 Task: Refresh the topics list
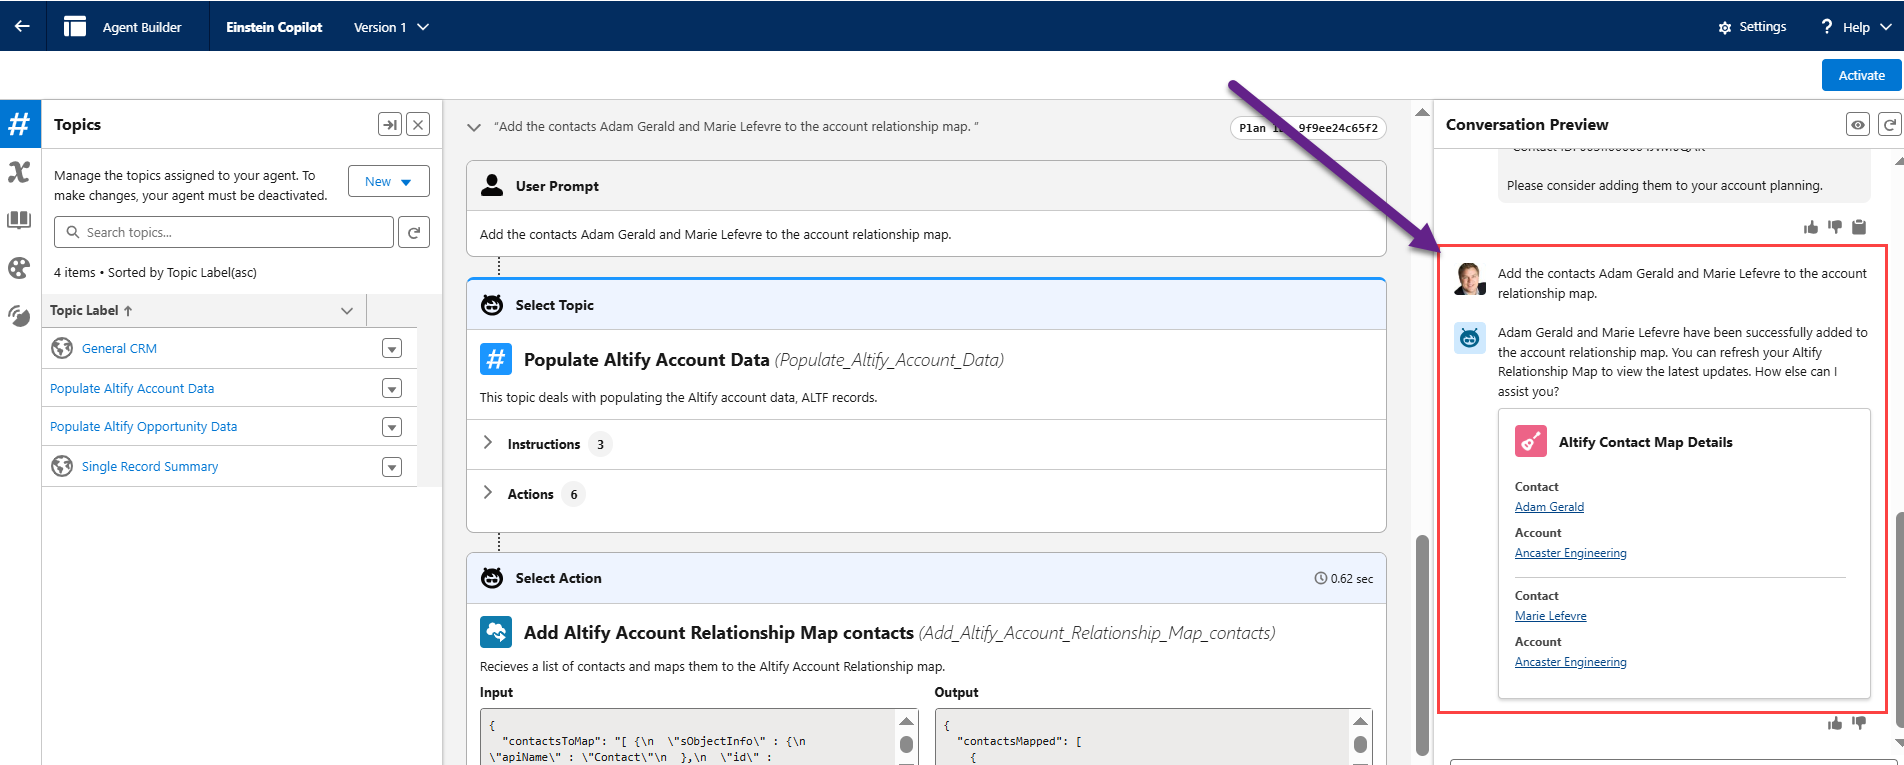point(414,232)
